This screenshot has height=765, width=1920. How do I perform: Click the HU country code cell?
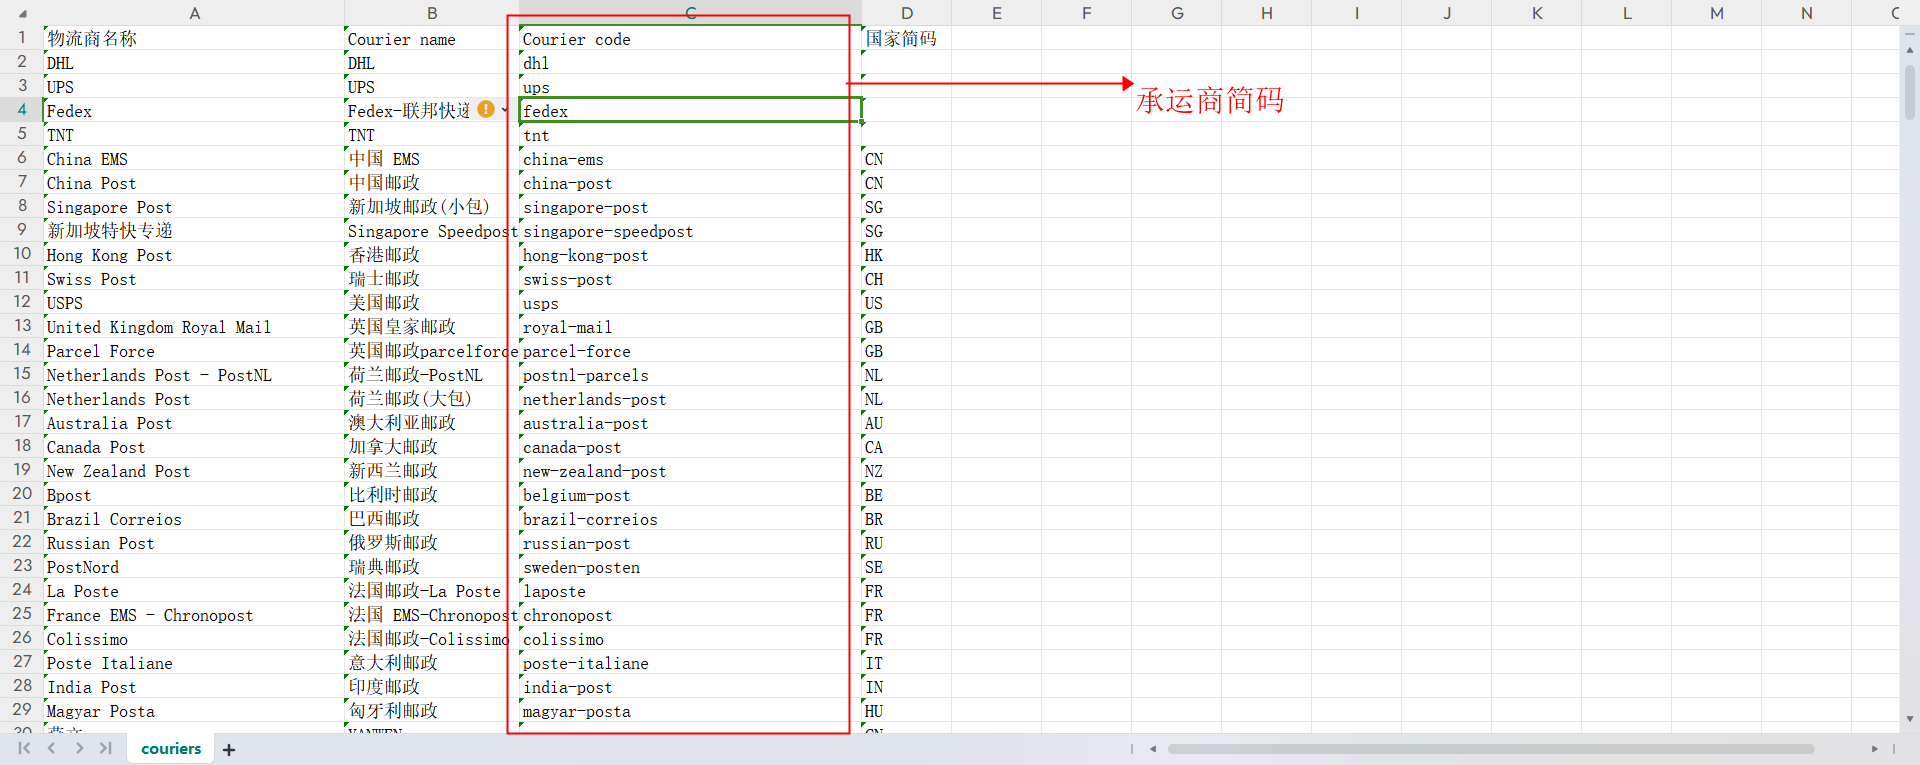tap(906, 710)
